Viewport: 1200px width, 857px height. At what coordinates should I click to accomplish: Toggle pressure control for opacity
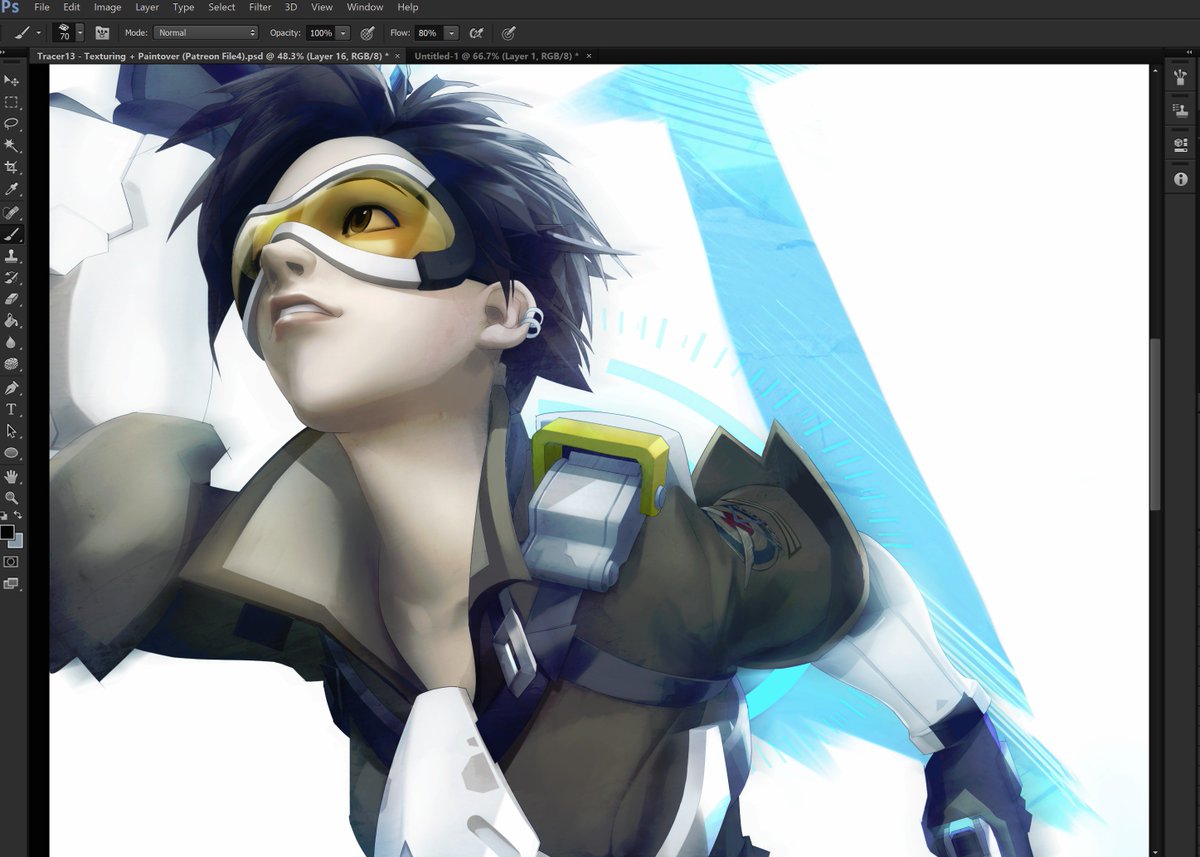[367, 33]
